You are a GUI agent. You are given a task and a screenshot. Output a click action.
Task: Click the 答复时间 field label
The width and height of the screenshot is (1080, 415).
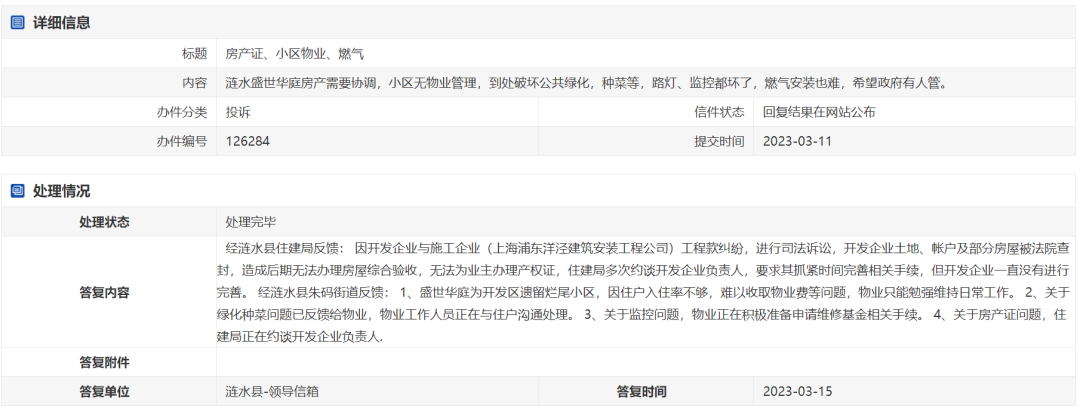[x=641, y=391]
